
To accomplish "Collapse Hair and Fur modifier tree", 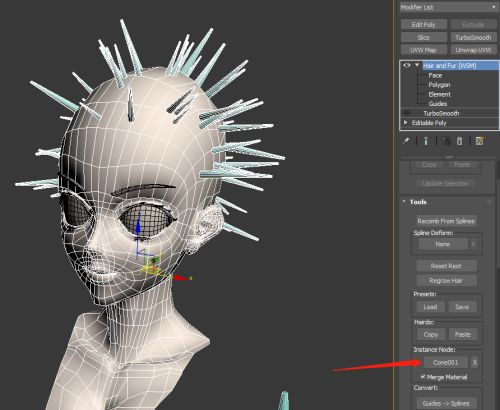I will 417,65.
